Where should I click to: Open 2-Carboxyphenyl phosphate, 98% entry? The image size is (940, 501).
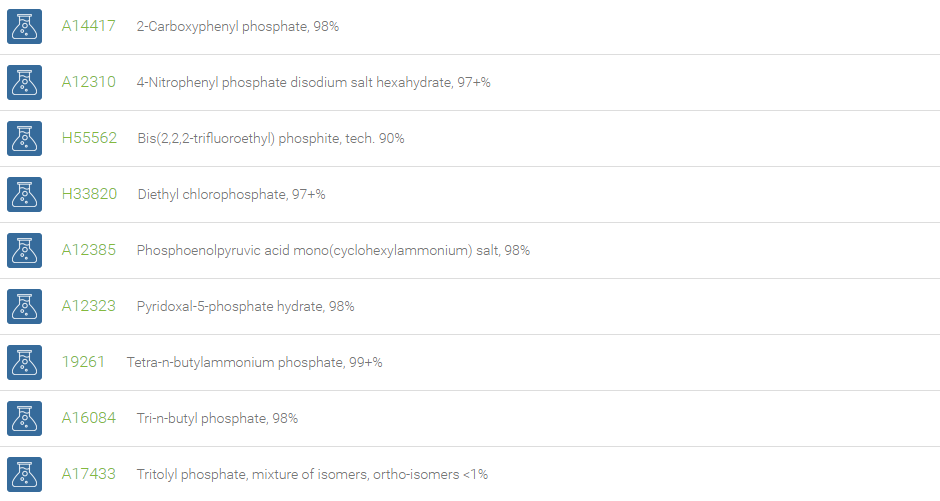pos(238,26)
